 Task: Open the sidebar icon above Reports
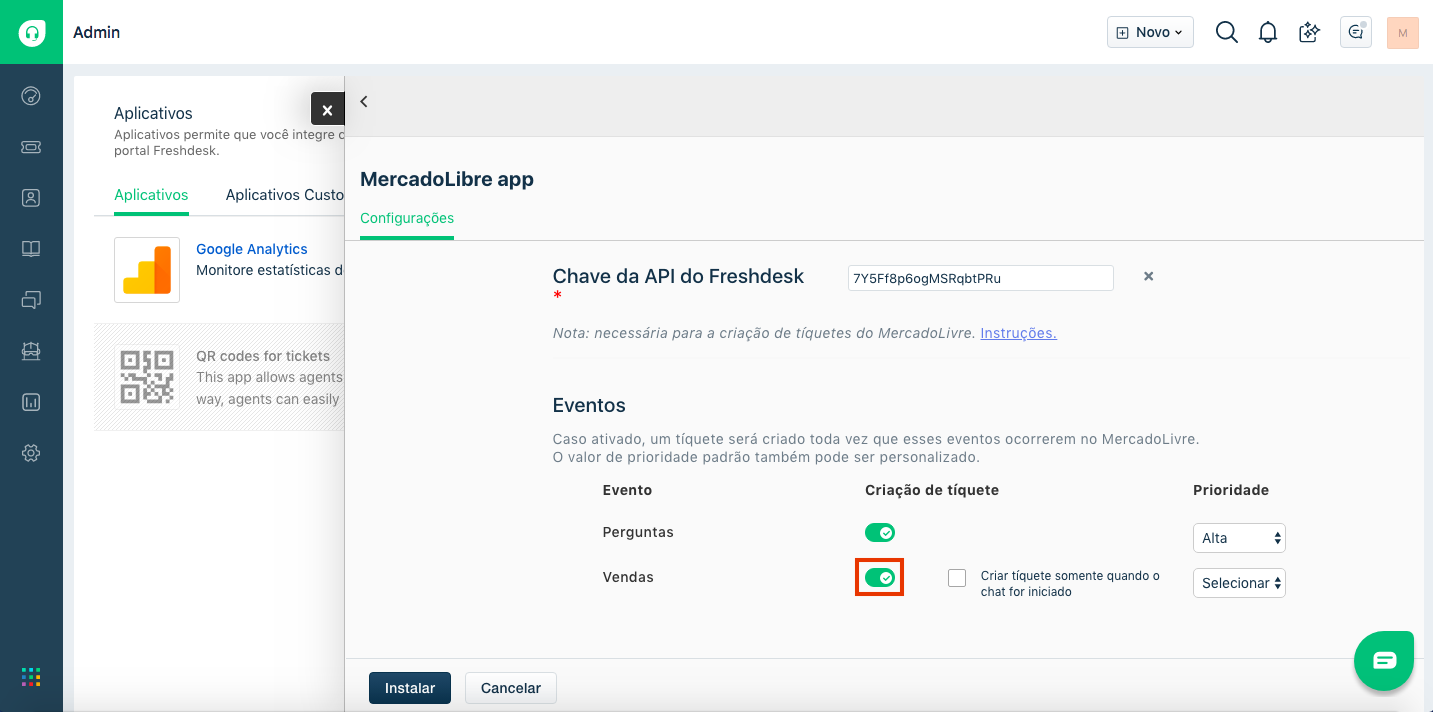pyautogui.click(x=31, y=351)
